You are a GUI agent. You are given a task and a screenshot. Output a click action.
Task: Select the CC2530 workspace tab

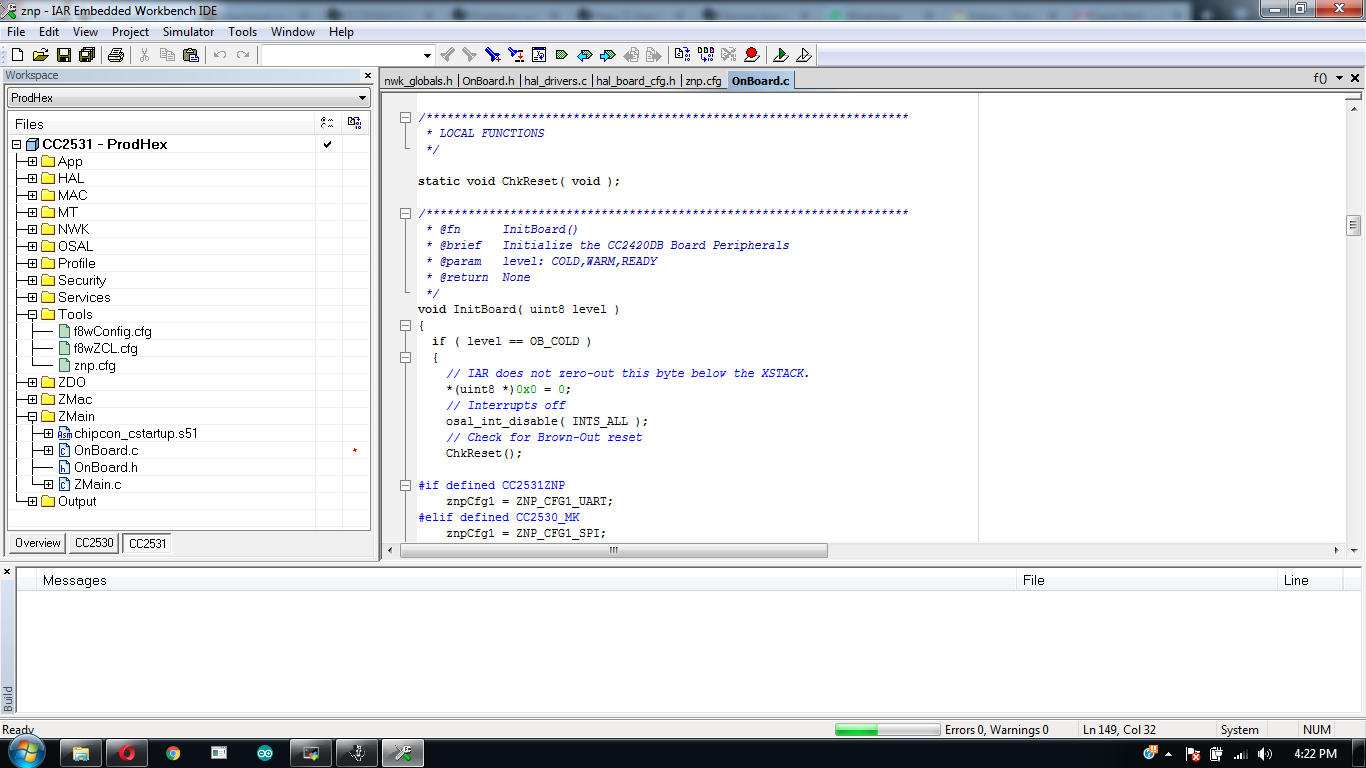tap(94, 543)
